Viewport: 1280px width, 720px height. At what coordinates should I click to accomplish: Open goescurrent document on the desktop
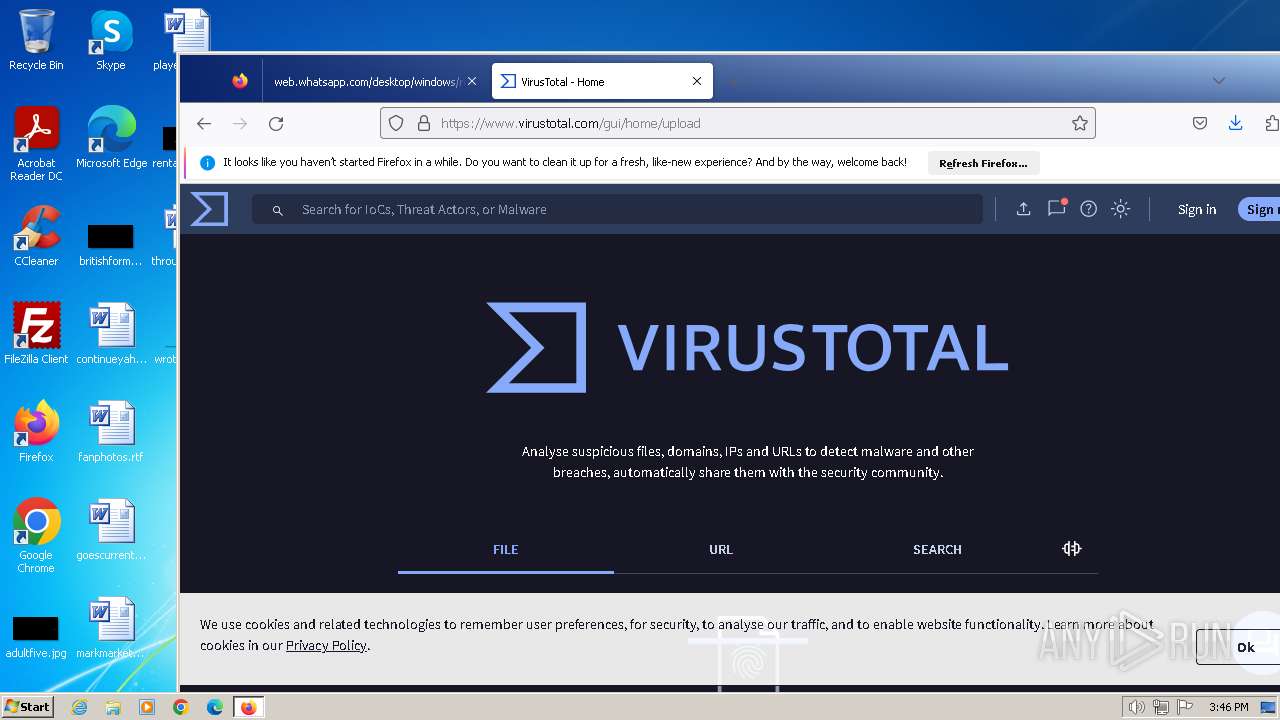(111, 530)
